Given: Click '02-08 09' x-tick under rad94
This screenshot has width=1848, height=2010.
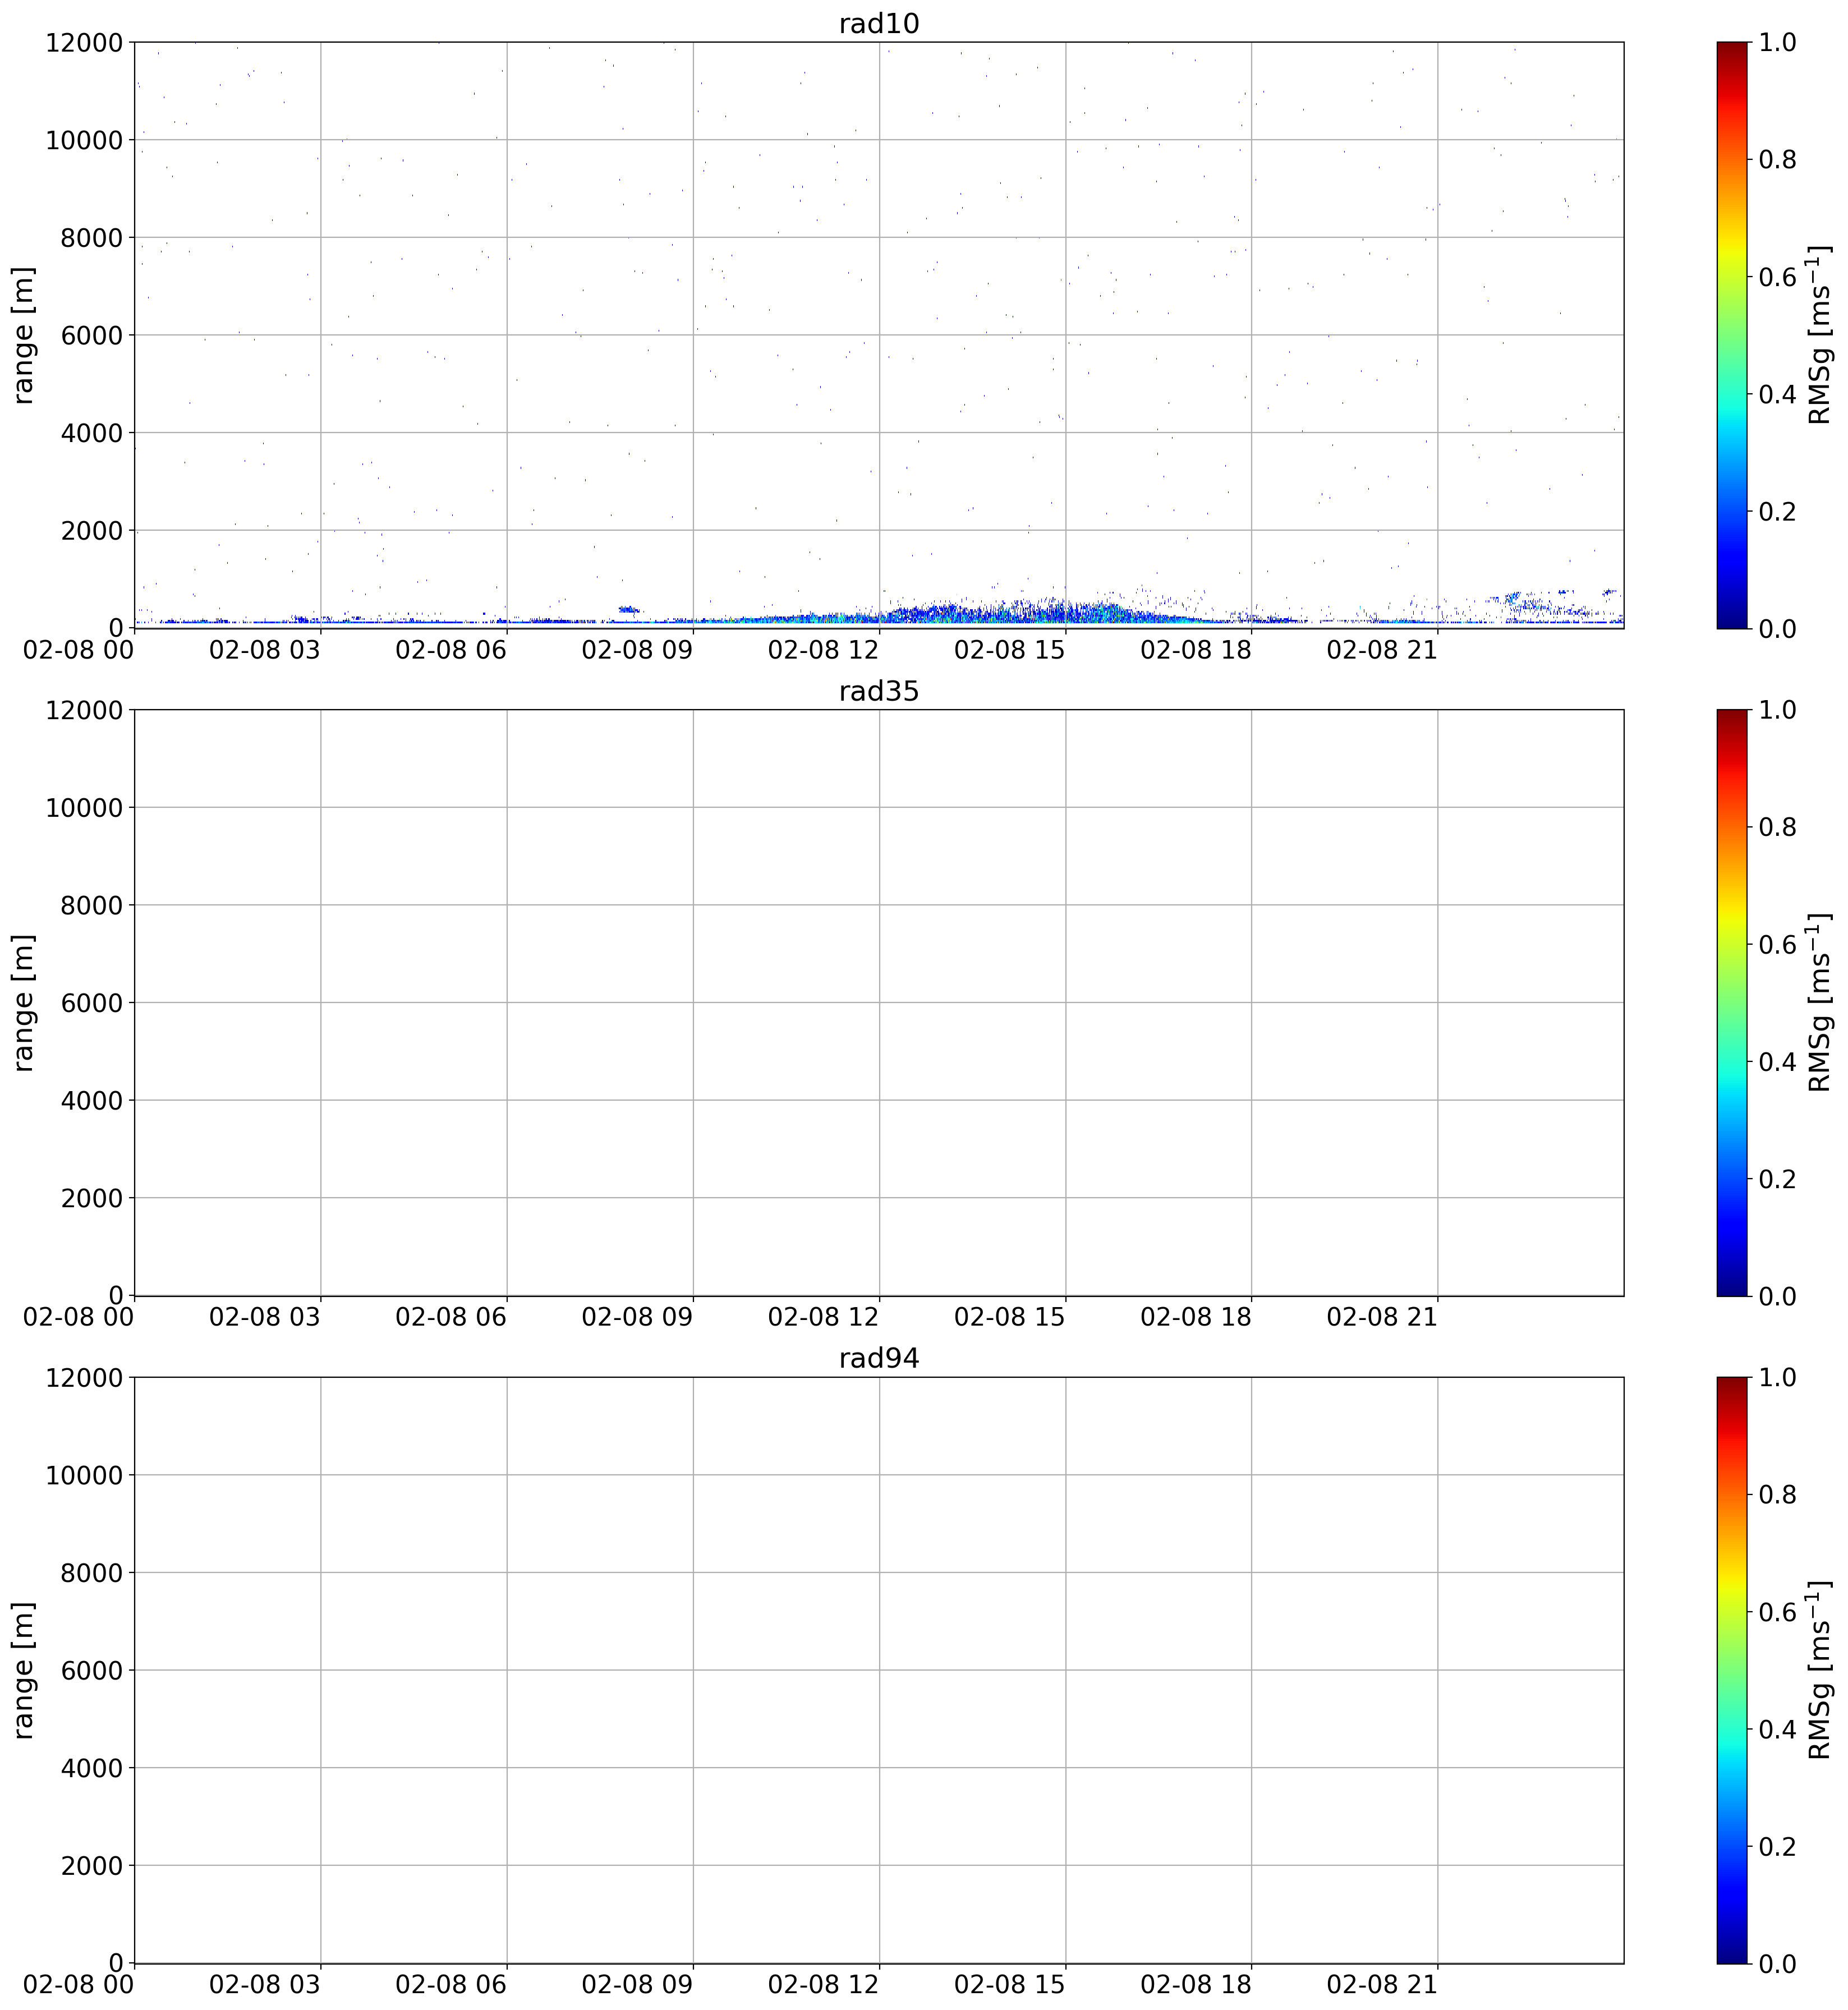Looking at the screenshot, I should (x=637, y=1985).
